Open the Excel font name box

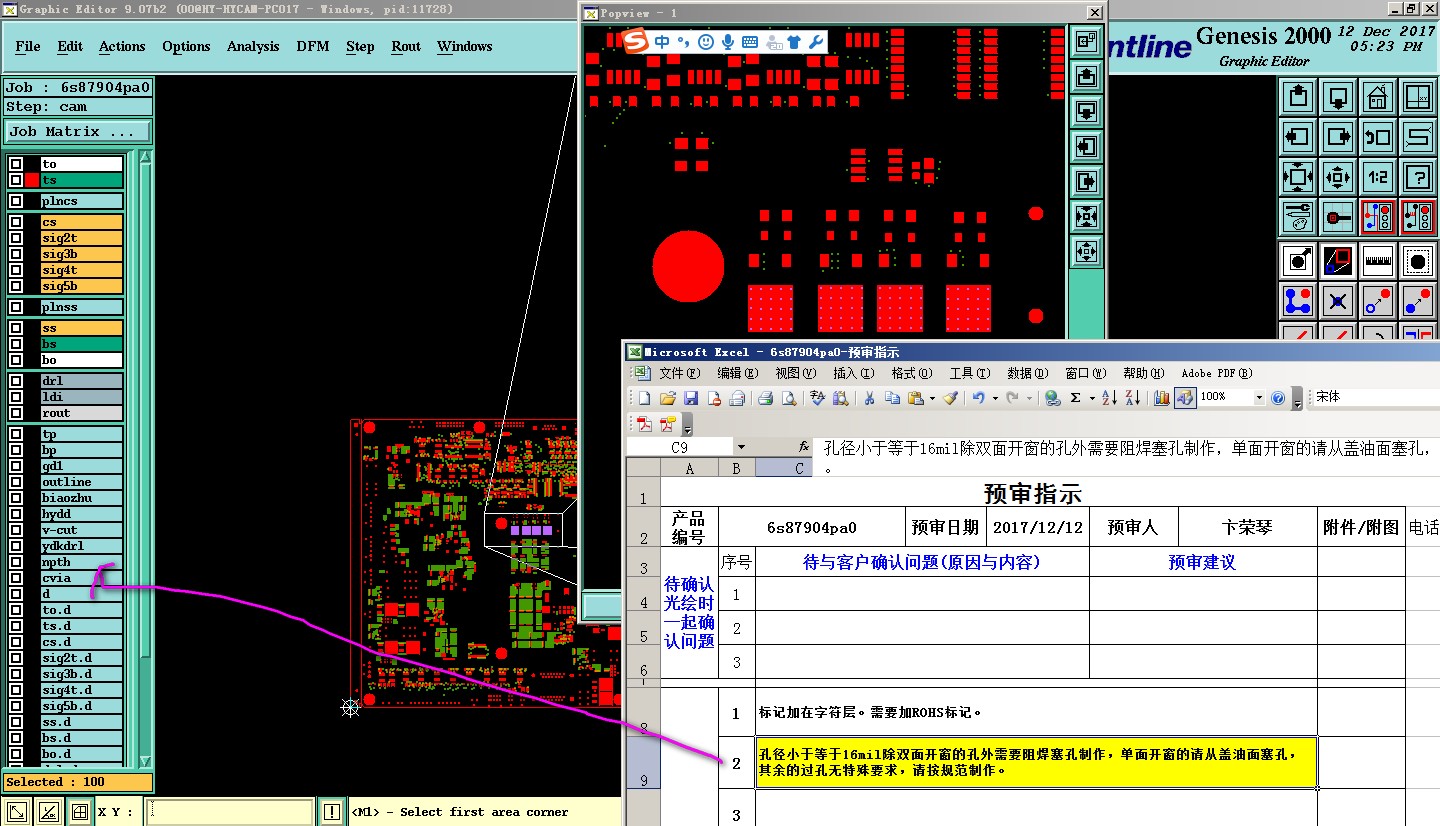tap(1376, 397)
